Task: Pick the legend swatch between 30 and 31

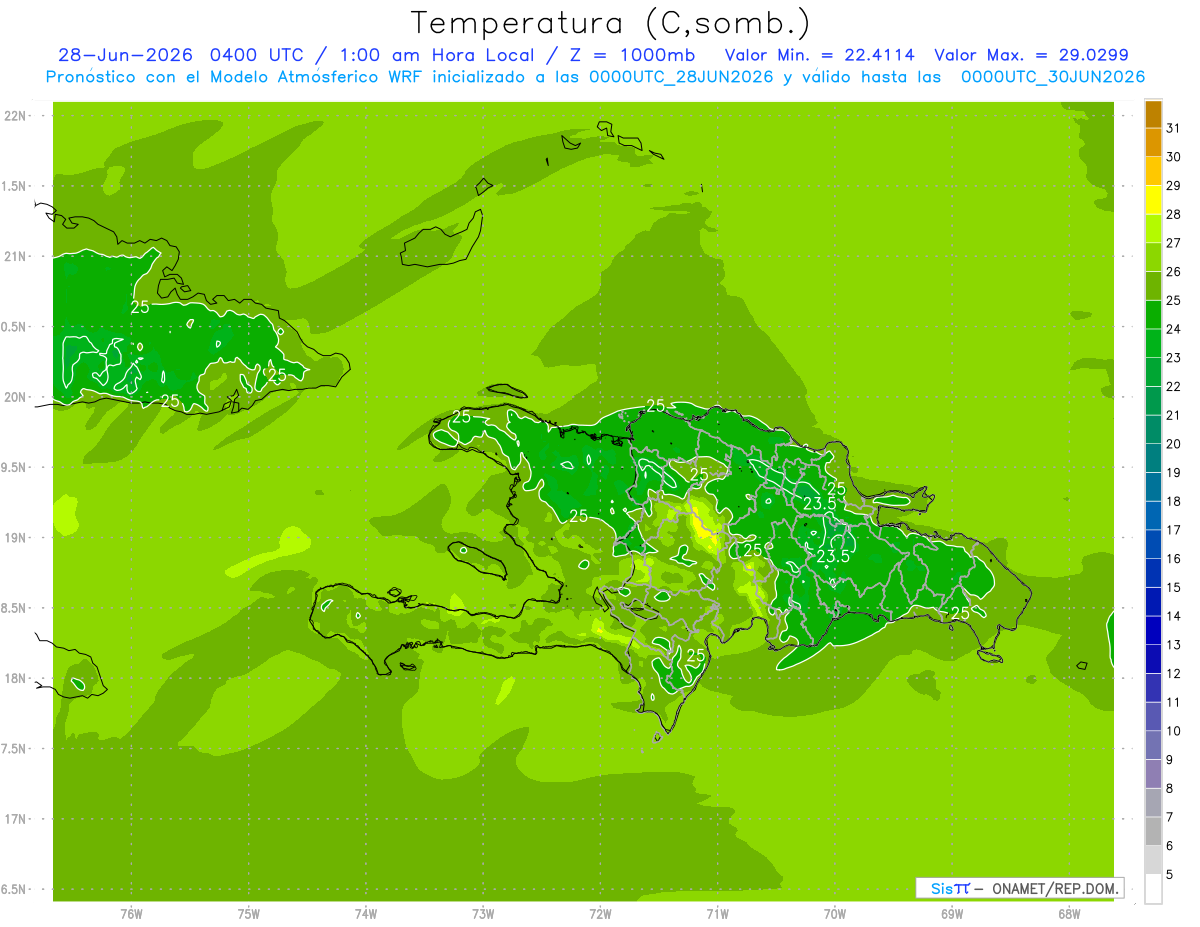Action: pos(1153,143)
